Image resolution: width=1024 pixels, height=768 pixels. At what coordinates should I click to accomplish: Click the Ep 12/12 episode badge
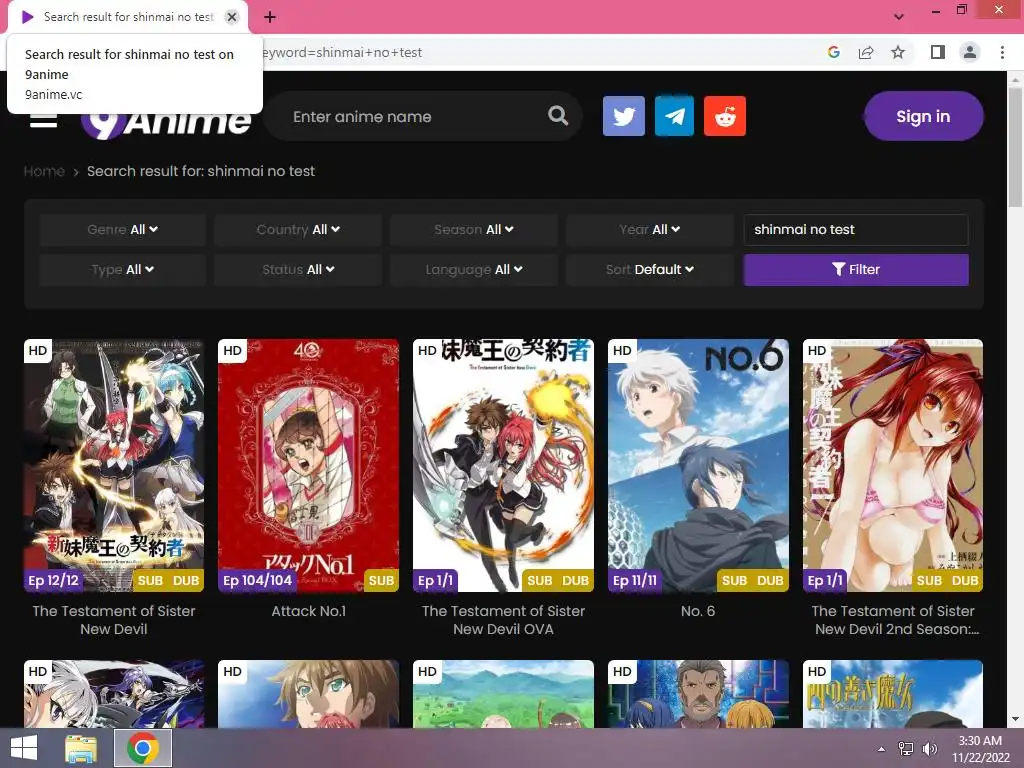pyautogui.click(x=53, y=580)
